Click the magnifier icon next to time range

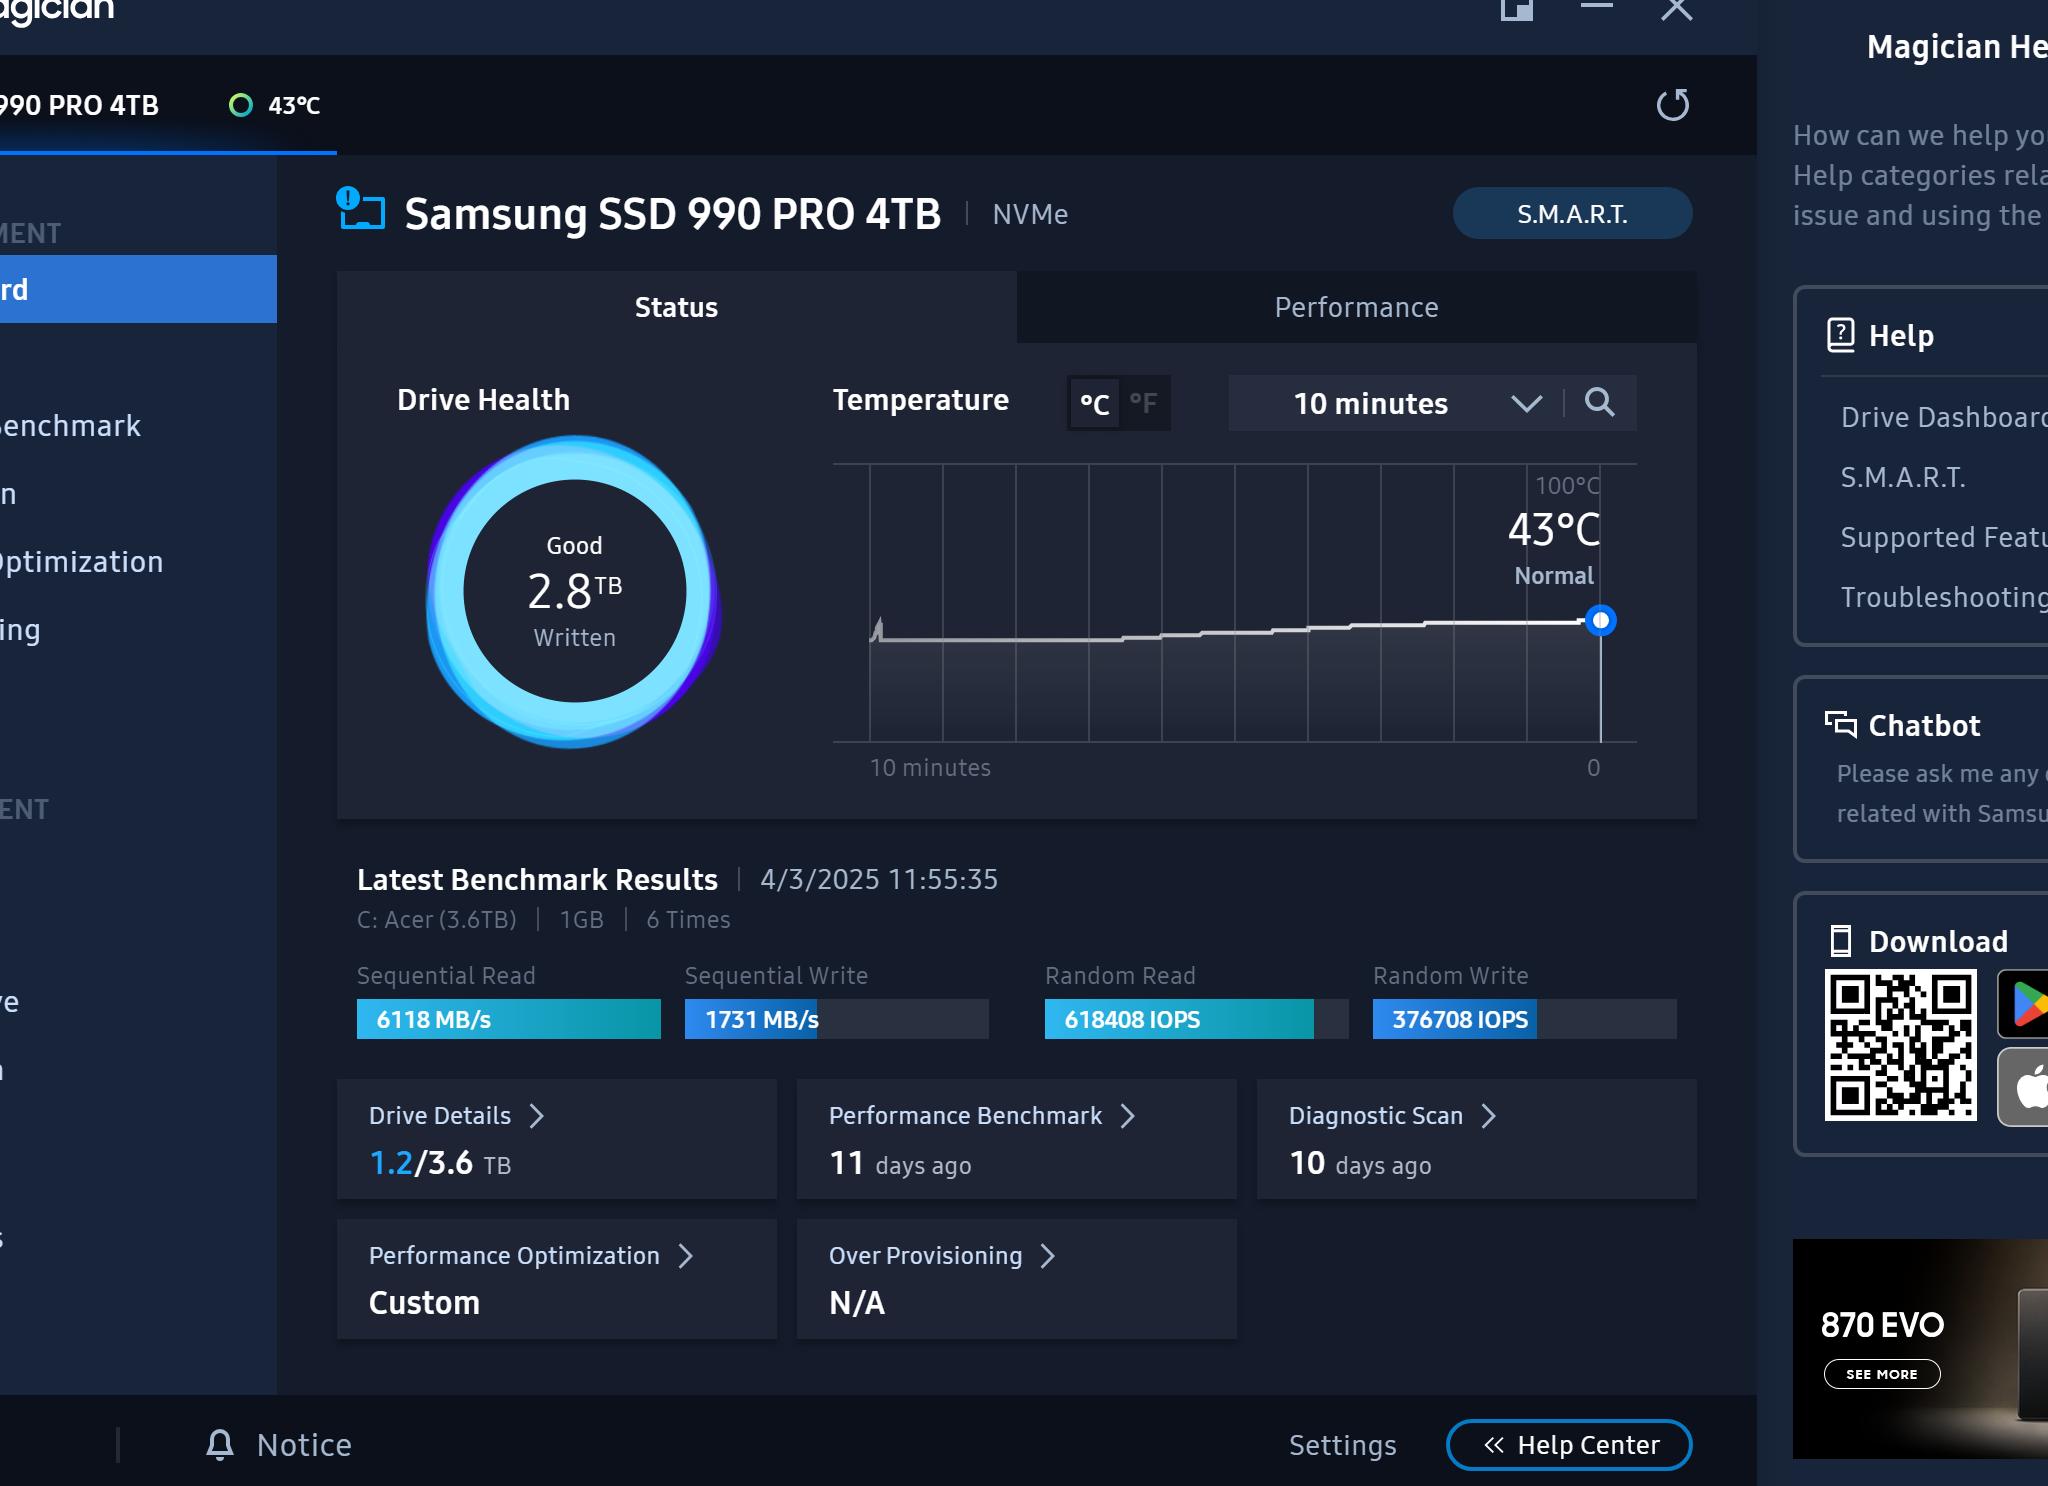point(1600,402)
